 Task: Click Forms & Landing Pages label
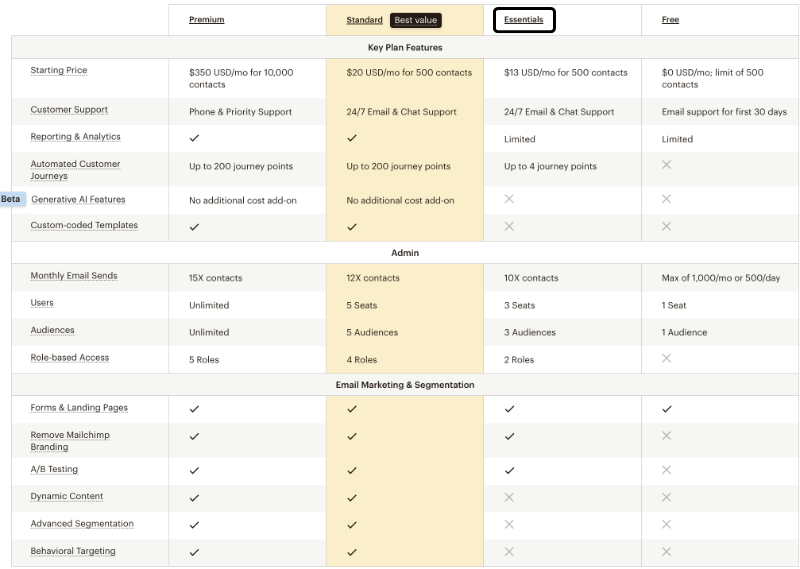tap(79, 407)
